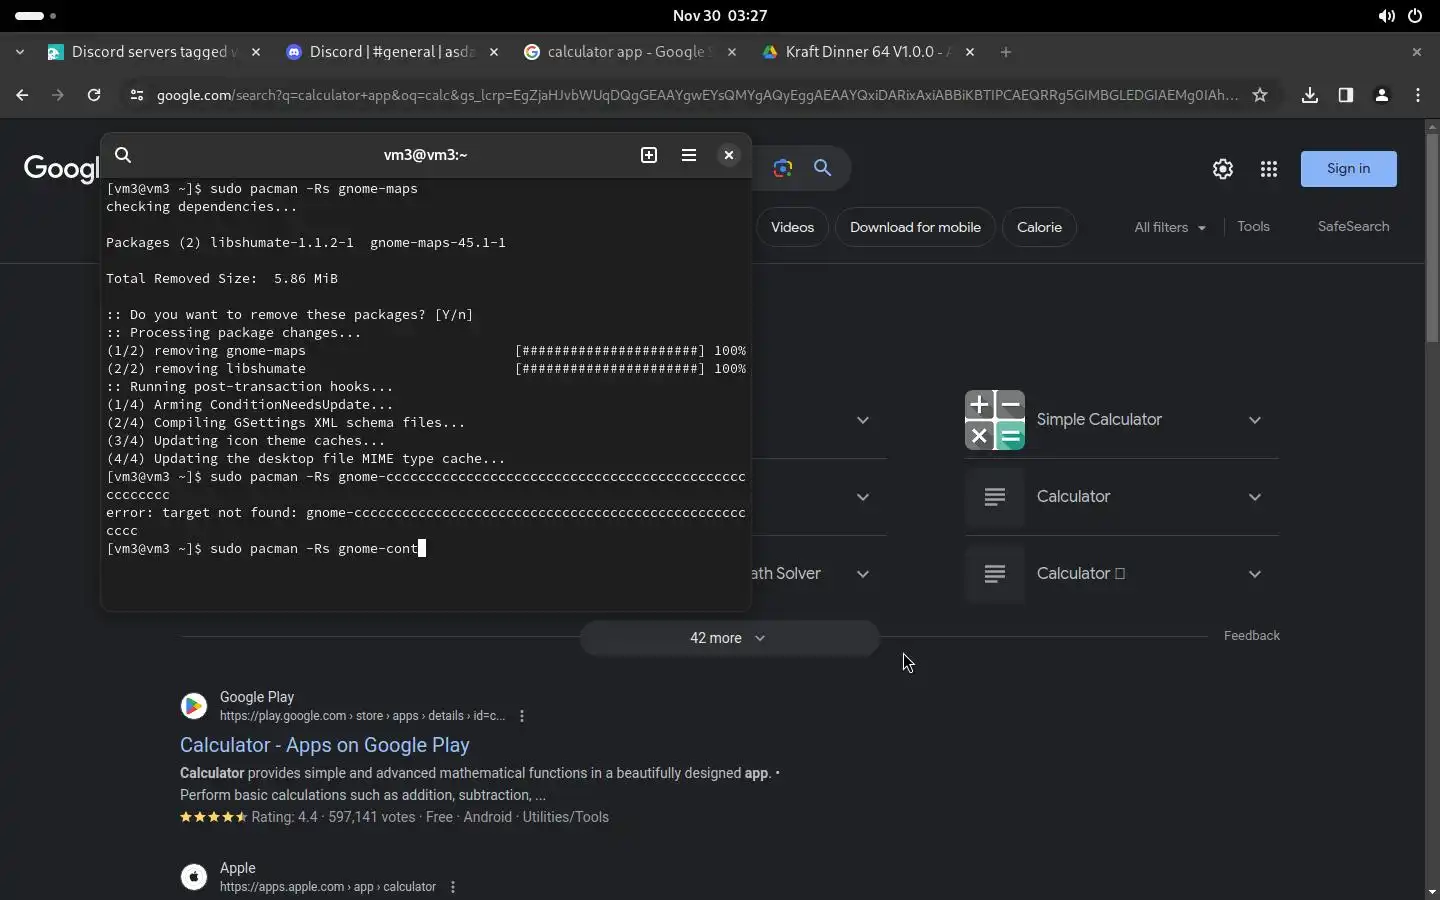1440x900 pixels.
Task: Expand 42 more results
Action: [729, 638]
